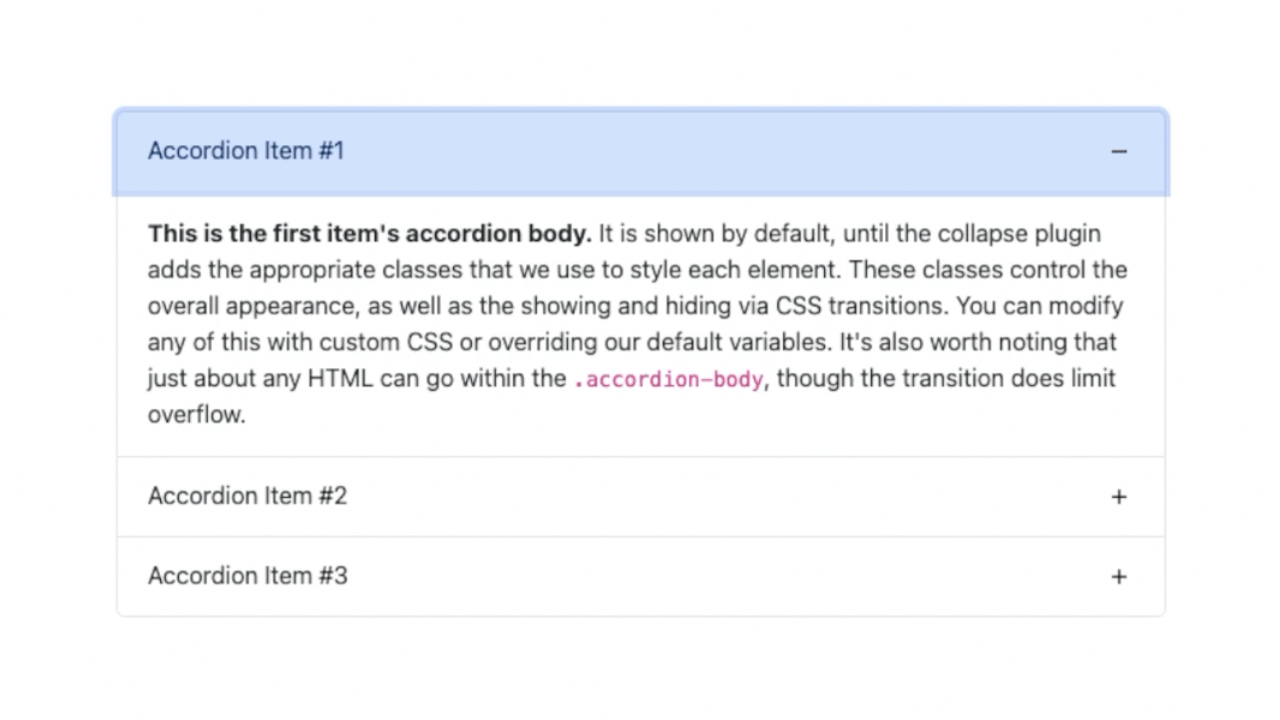Click the pink .accordion-body code text
Screen dimensions: 1280x720
(668, 380)
